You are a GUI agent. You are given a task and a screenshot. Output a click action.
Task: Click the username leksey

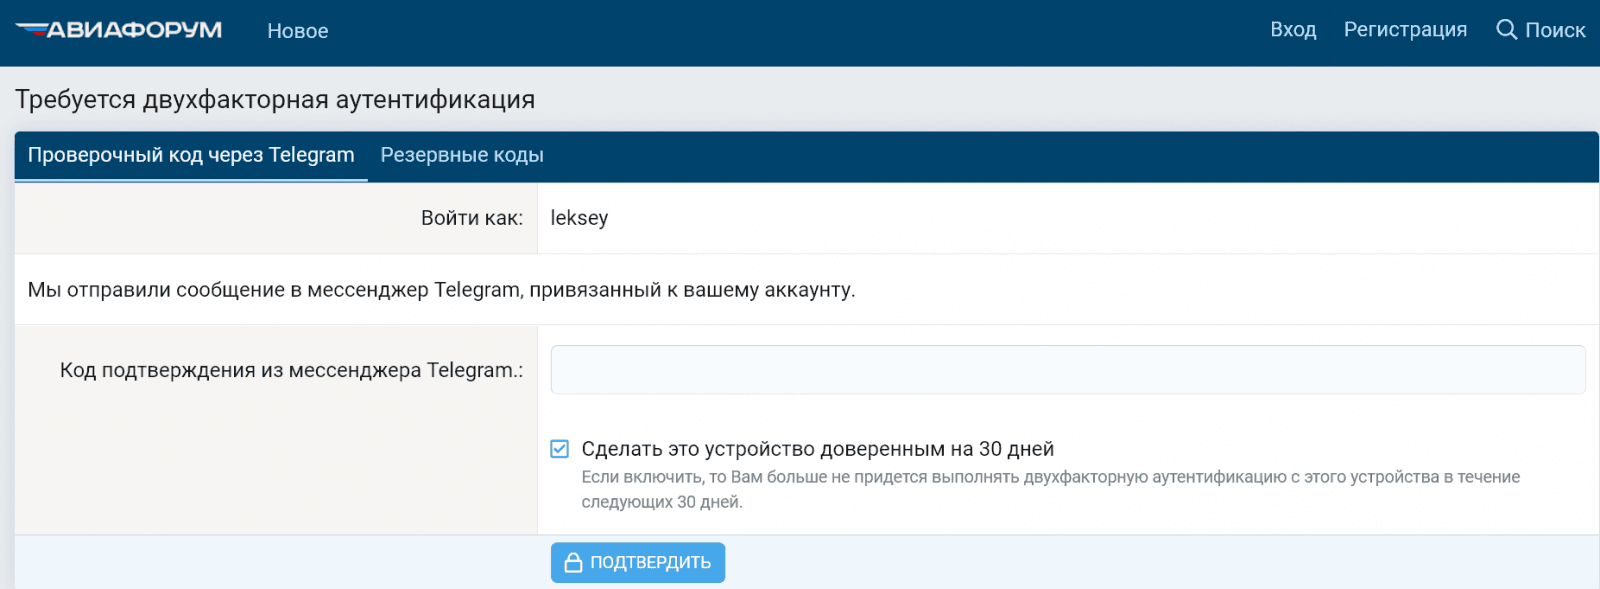tap(579, 218)
